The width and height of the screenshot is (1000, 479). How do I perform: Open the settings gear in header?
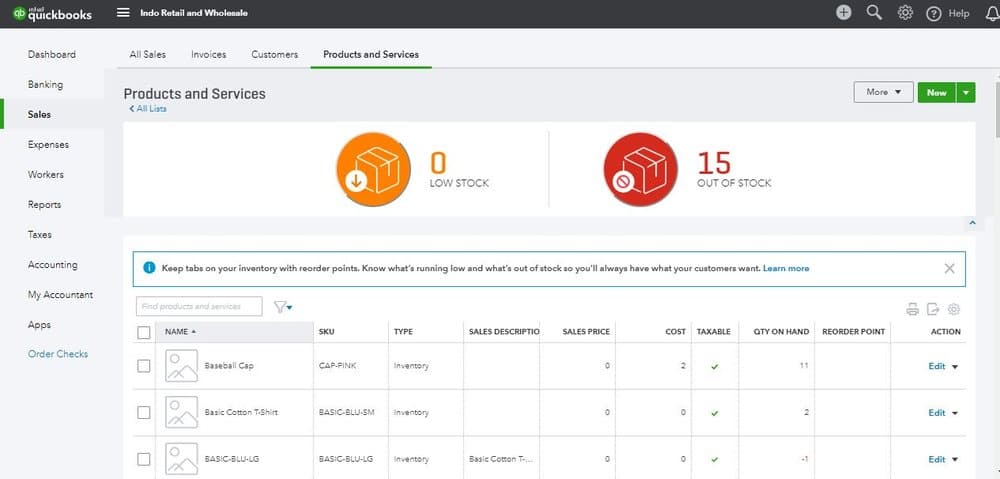(905, 13)
